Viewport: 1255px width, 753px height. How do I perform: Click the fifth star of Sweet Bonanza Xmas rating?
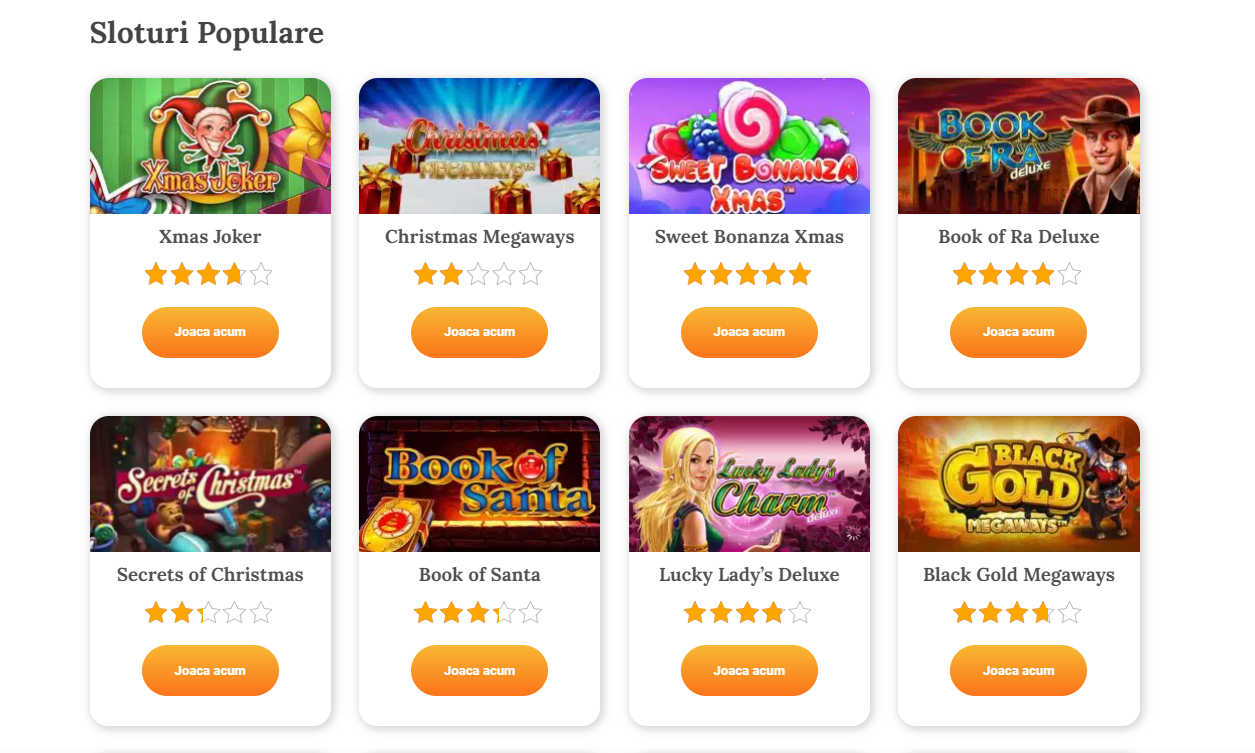pos(800,274)
